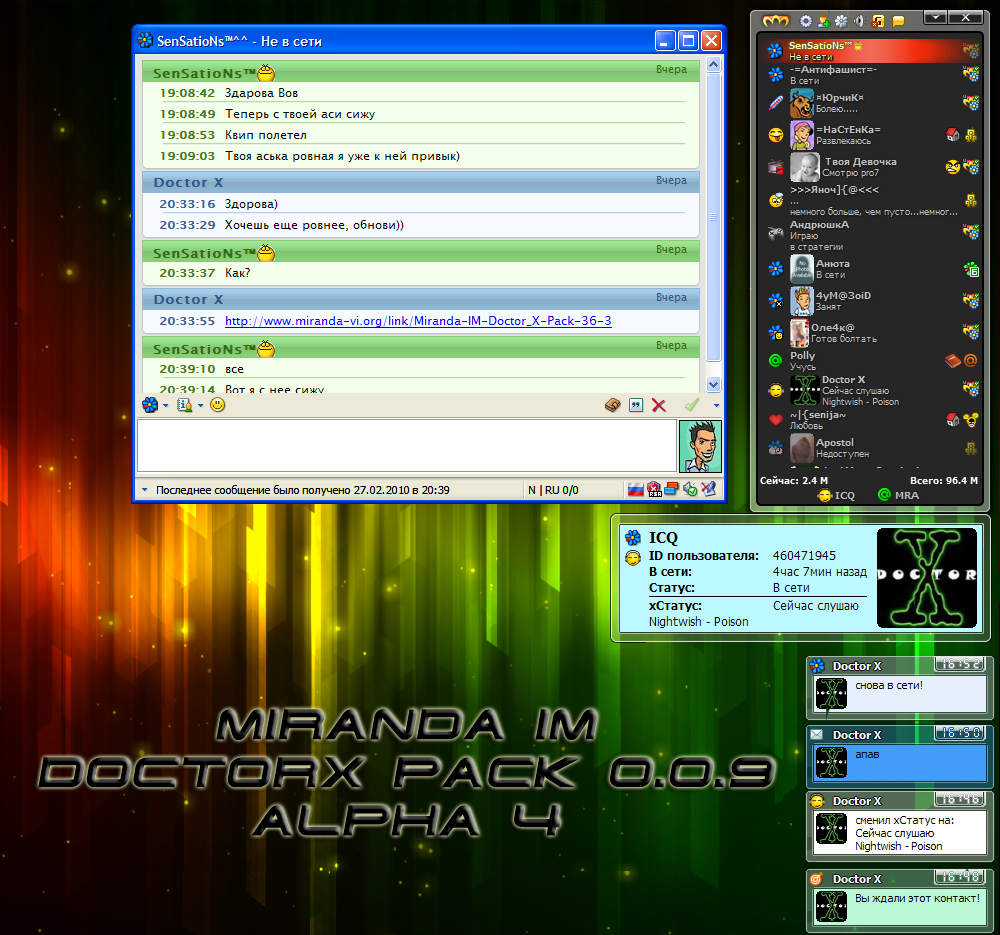Click the green checkmark send button
The height and width of the screenshot is (935, 1000).
691,405
